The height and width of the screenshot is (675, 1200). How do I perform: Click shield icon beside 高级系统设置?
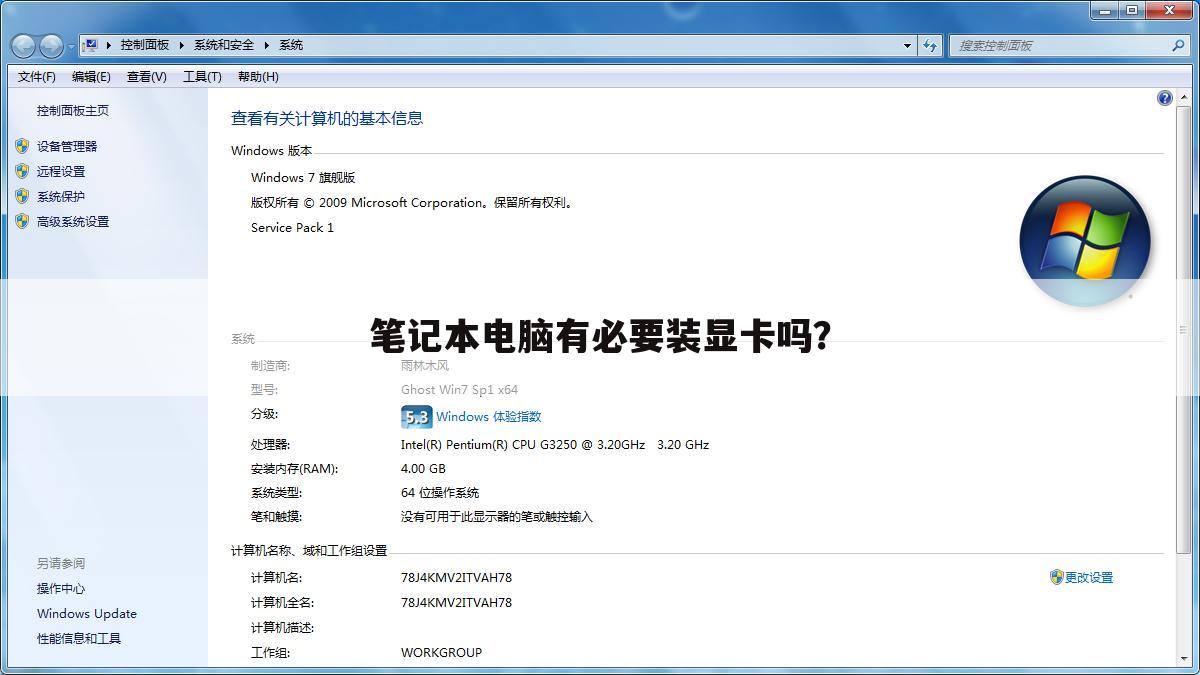(22, 221)
